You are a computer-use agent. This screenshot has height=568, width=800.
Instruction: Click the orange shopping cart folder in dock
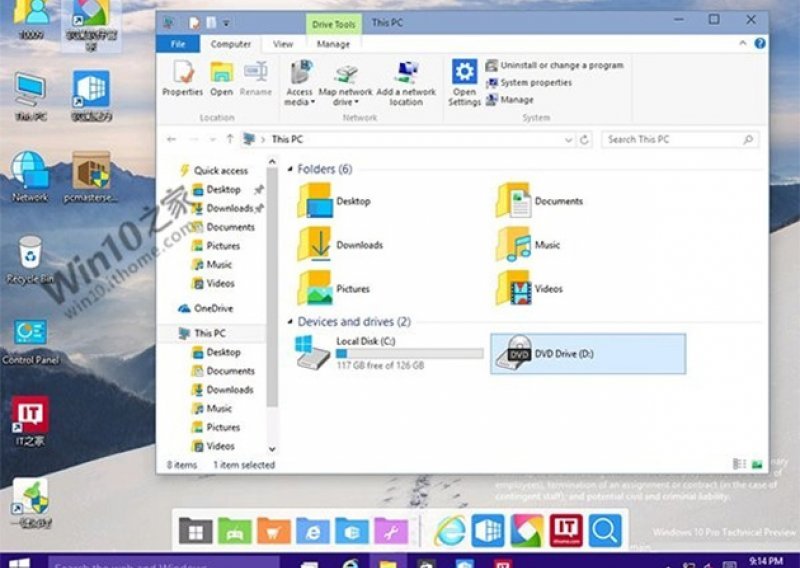274,531
